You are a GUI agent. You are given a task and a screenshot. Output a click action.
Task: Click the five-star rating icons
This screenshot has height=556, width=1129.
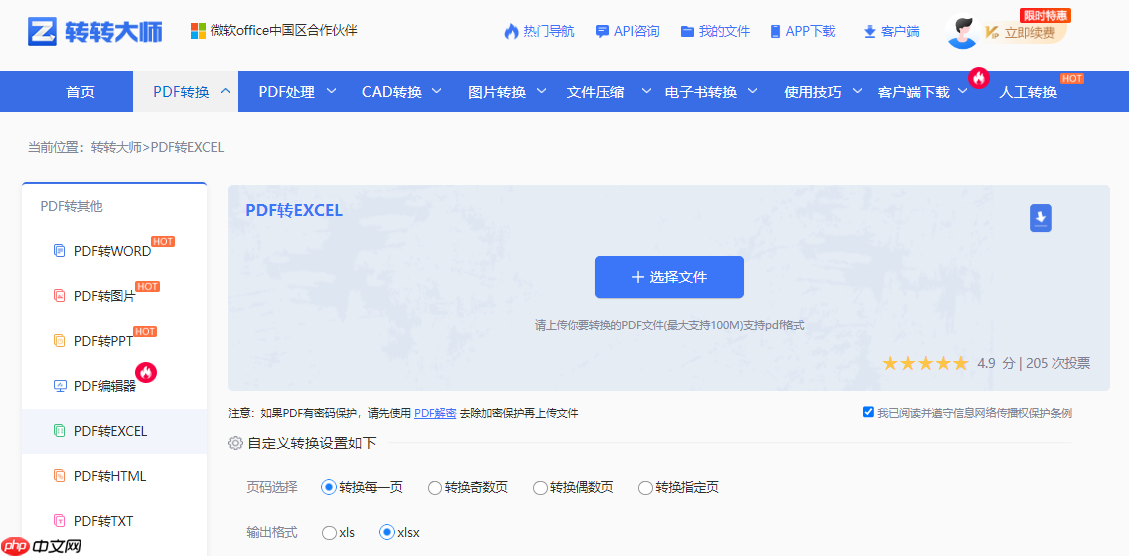[925, 363]
